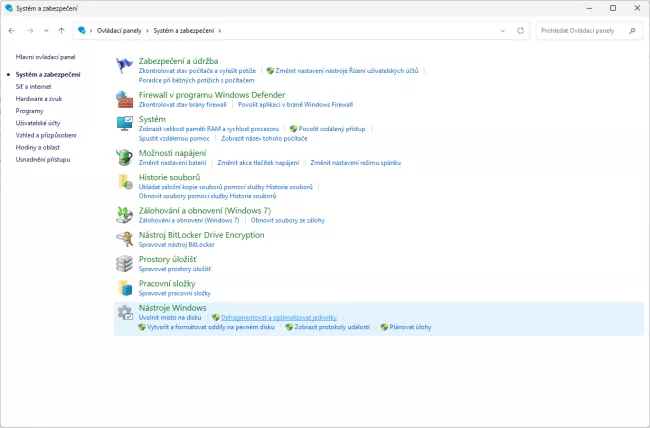Click the Control Panel icon in address bar
This screenshot has height=428, width=650.
[x=82, y=30]
